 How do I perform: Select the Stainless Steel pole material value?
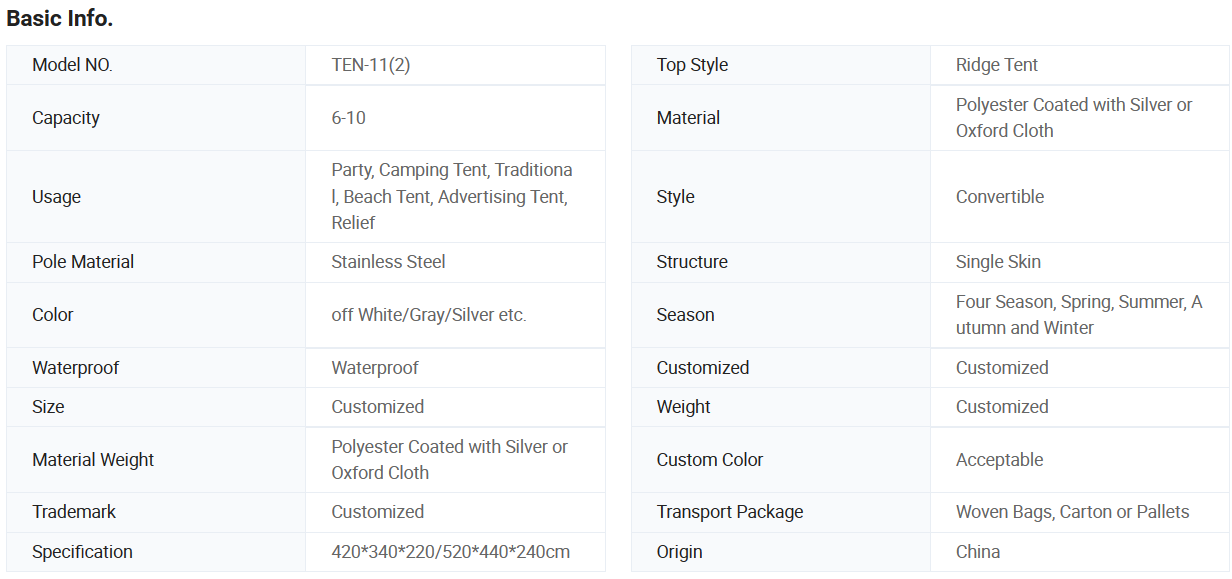point(388,262)
